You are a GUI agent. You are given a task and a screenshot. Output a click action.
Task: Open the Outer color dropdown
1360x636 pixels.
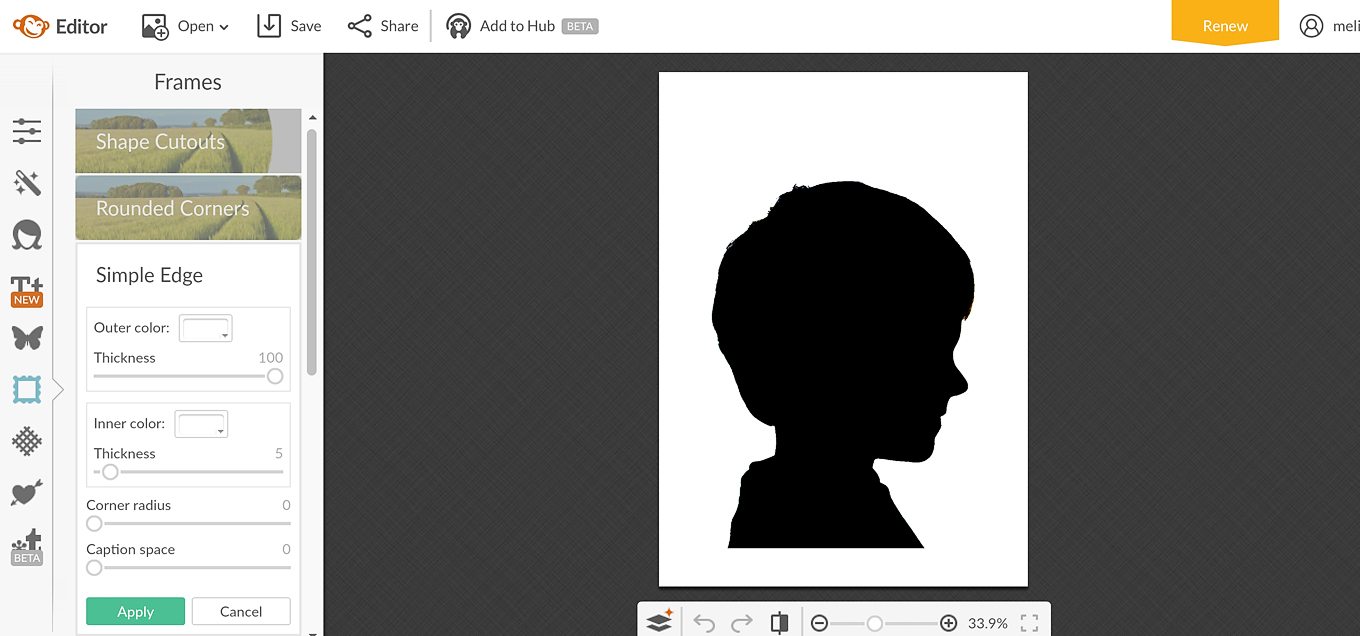(205, 328)
